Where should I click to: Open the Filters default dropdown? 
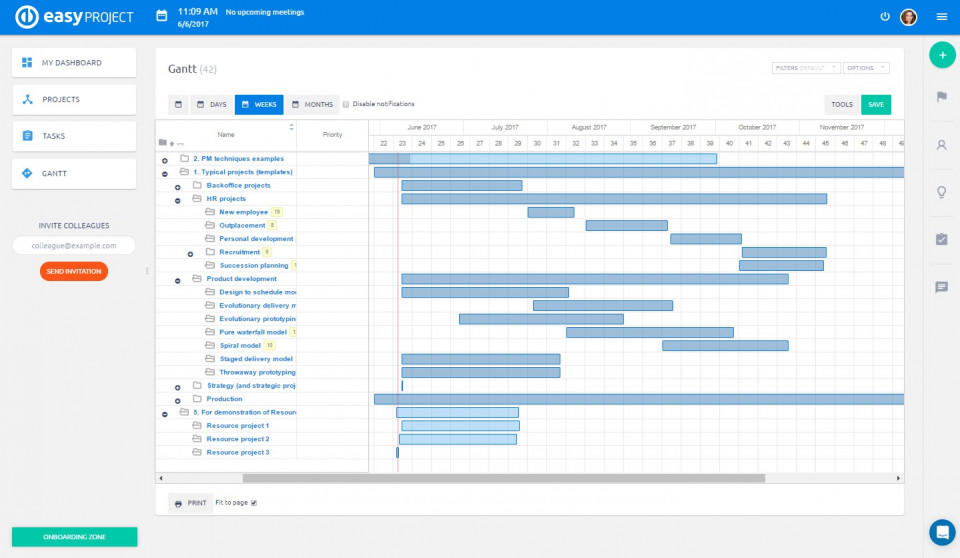coord(805,68)
